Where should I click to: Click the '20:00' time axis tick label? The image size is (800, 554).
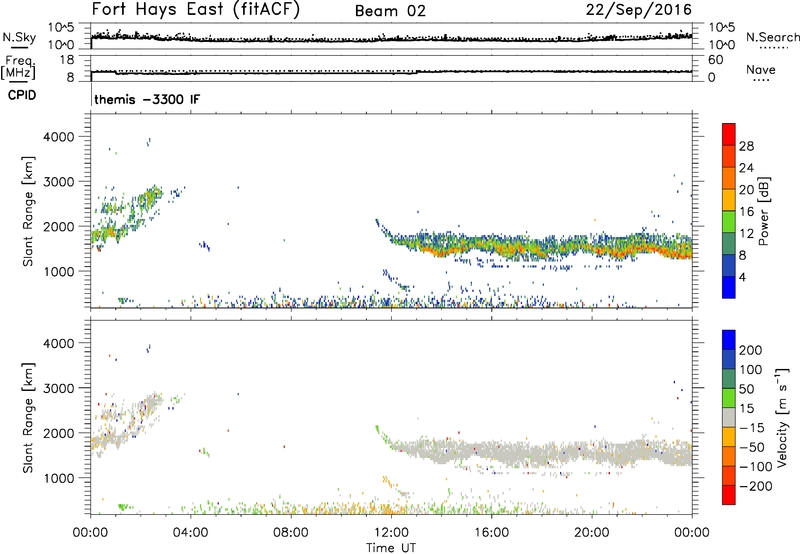tap(592, 533)
